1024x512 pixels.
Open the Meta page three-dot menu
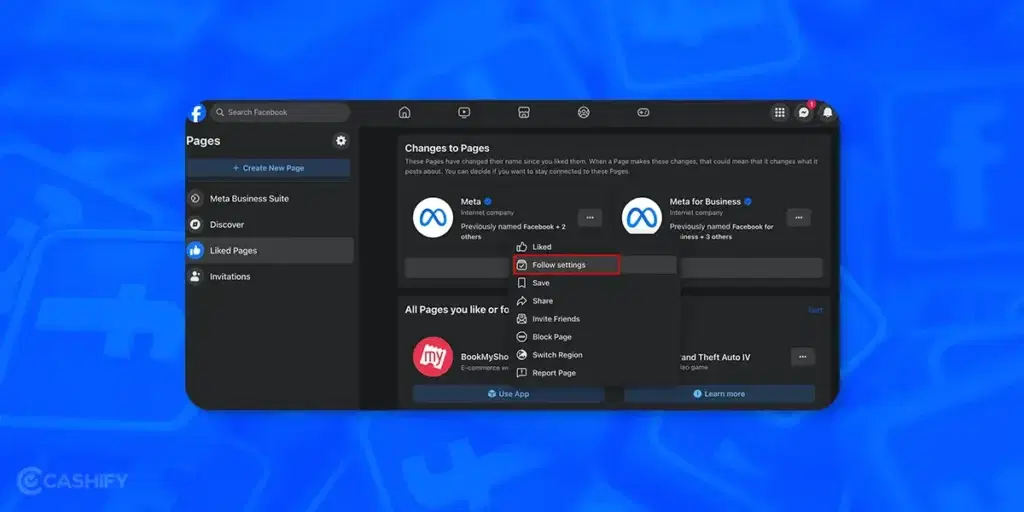click(590, 218)
